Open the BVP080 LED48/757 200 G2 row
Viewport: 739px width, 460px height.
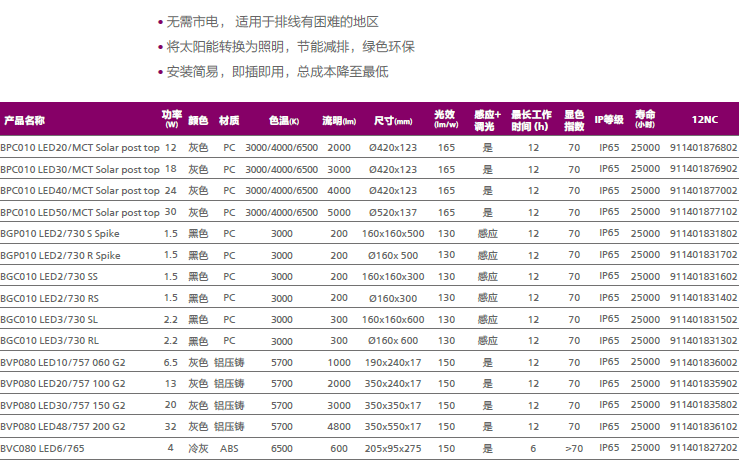pos(63,426)
